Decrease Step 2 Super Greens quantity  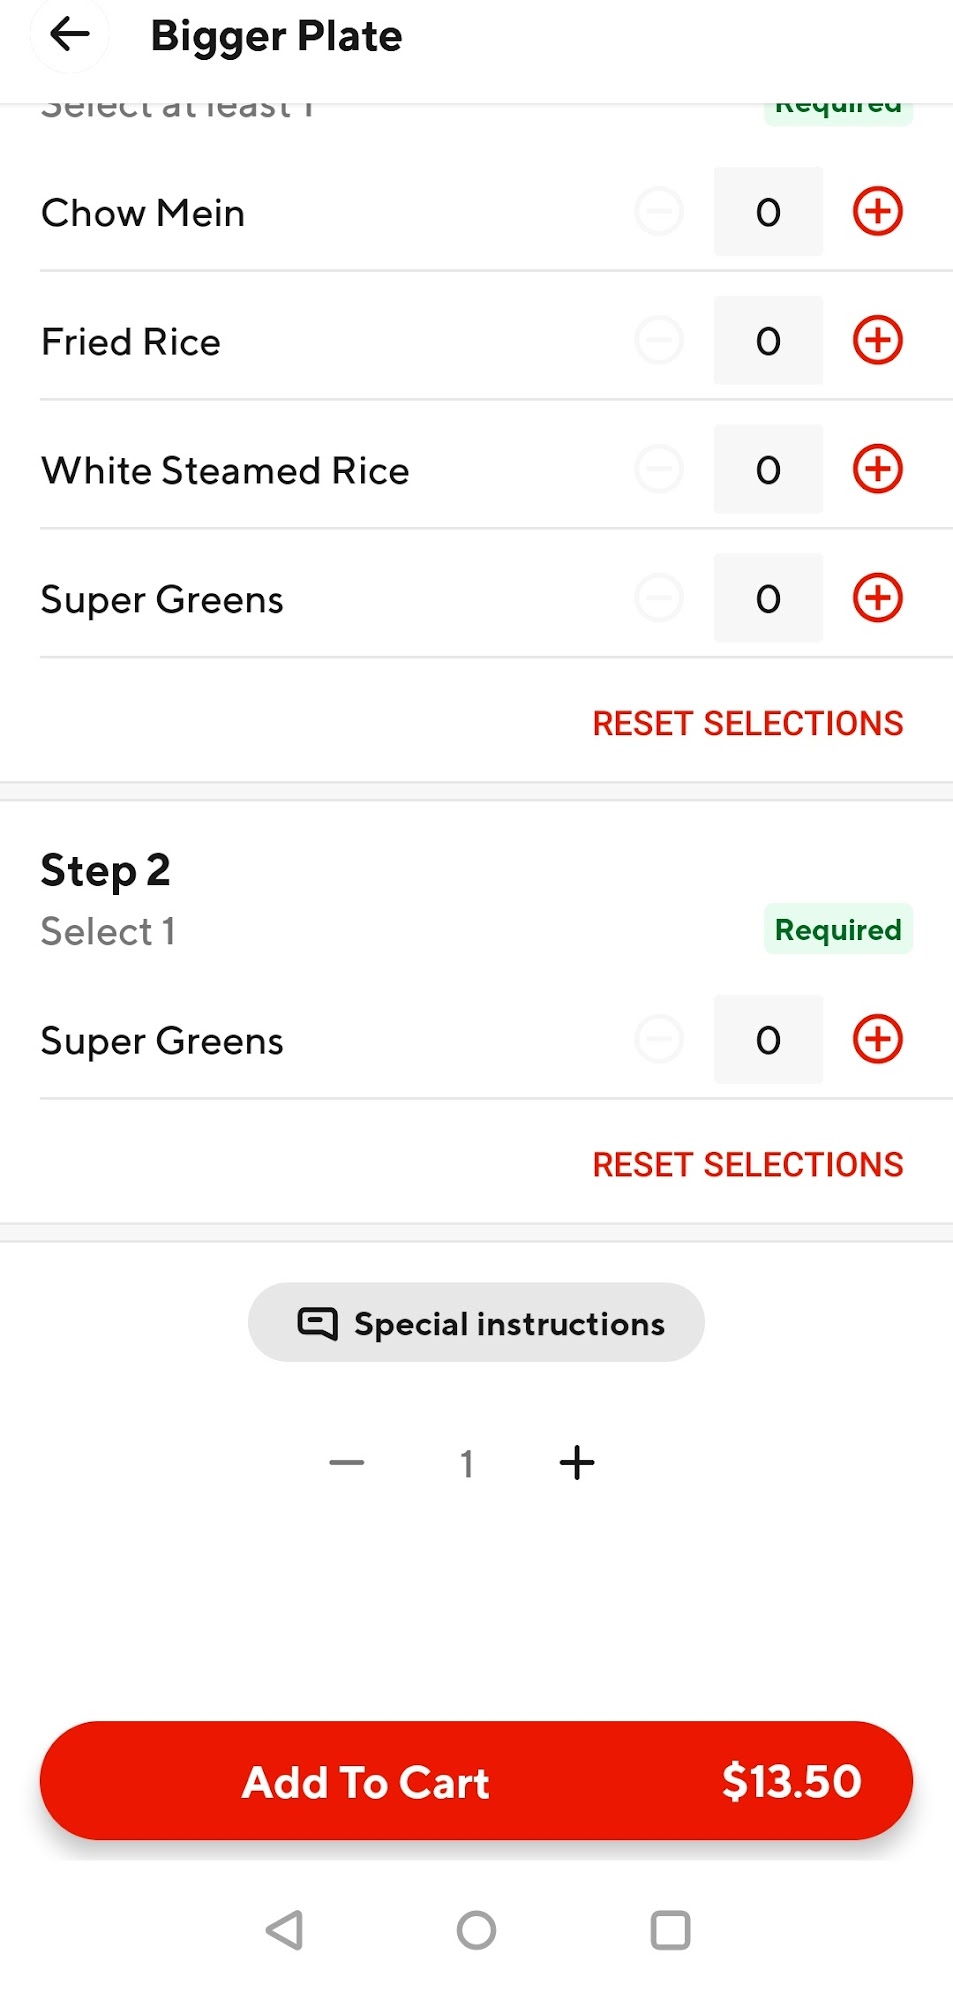tap(659, 1039)
